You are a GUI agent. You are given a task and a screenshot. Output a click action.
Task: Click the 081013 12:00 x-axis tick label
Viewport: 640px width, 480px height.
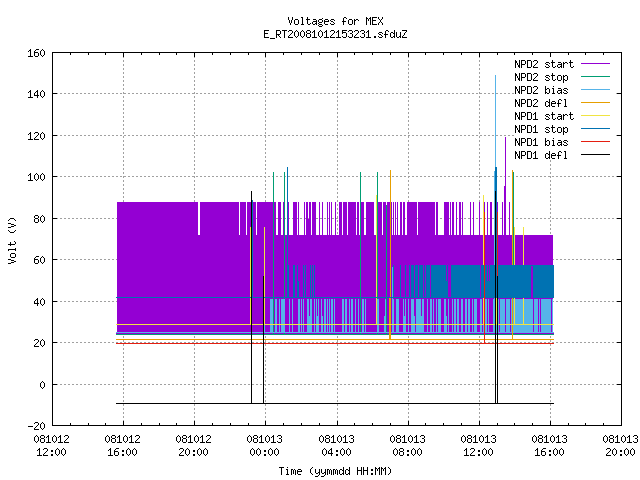478,446
